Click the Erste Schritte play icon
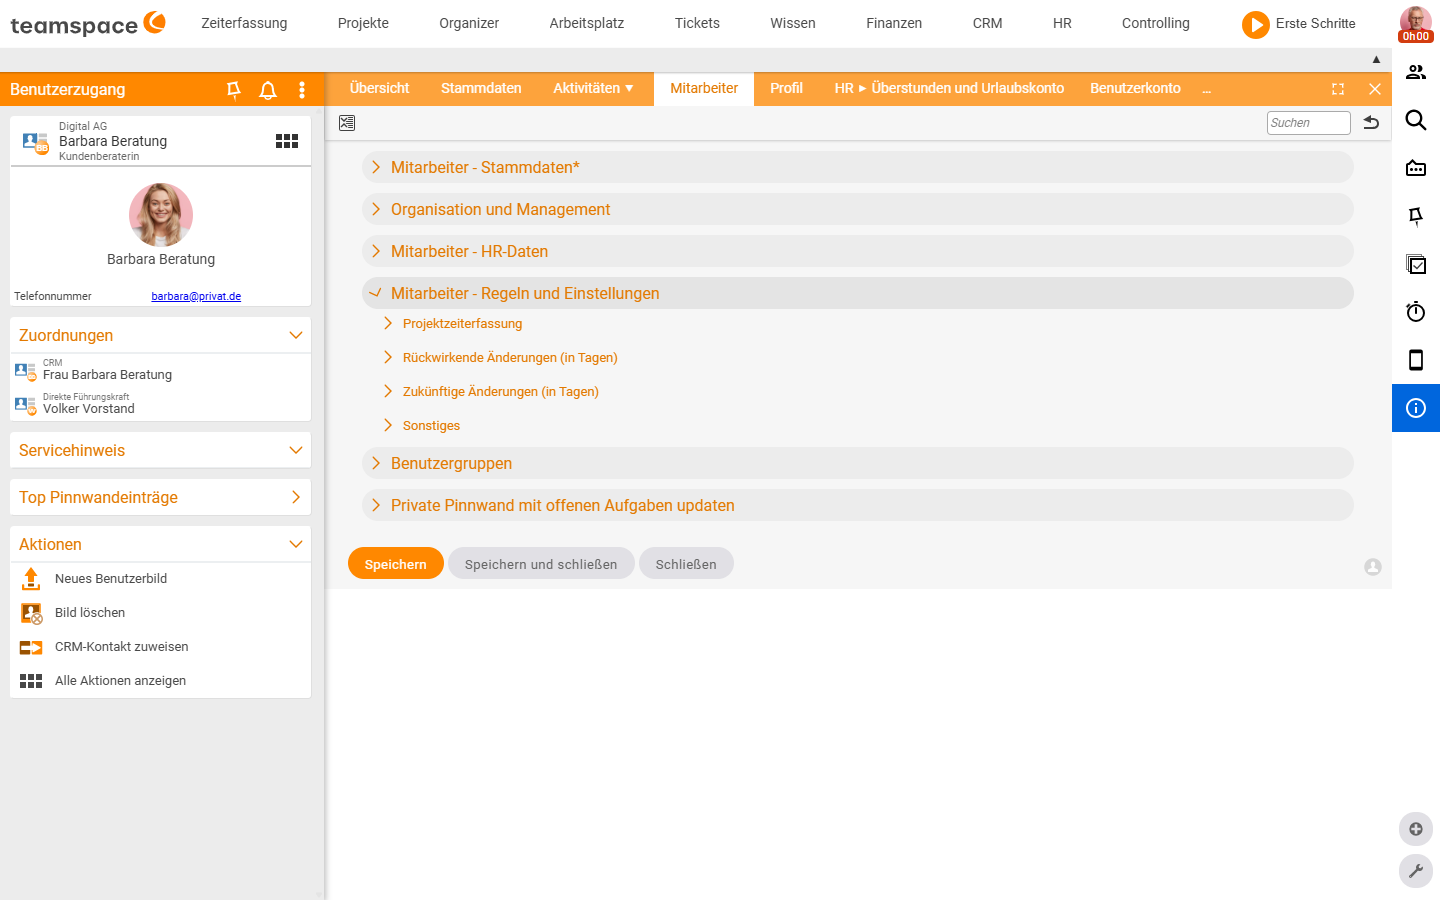 tap(1255, 24)
